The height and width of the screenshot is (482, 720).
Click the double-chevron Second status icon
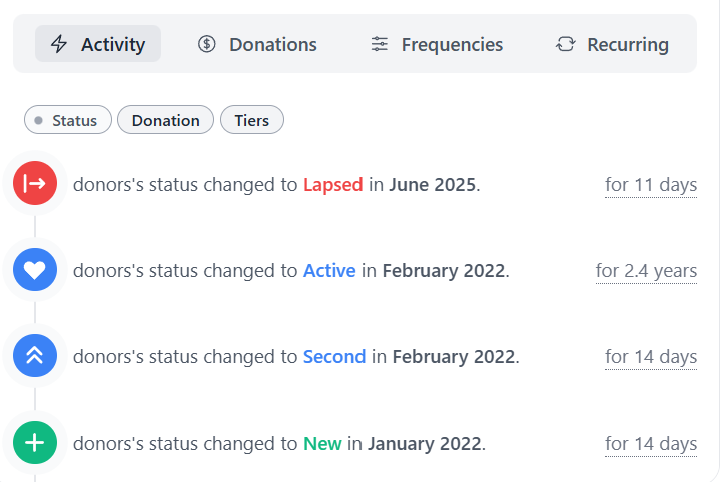click(35, 356)
